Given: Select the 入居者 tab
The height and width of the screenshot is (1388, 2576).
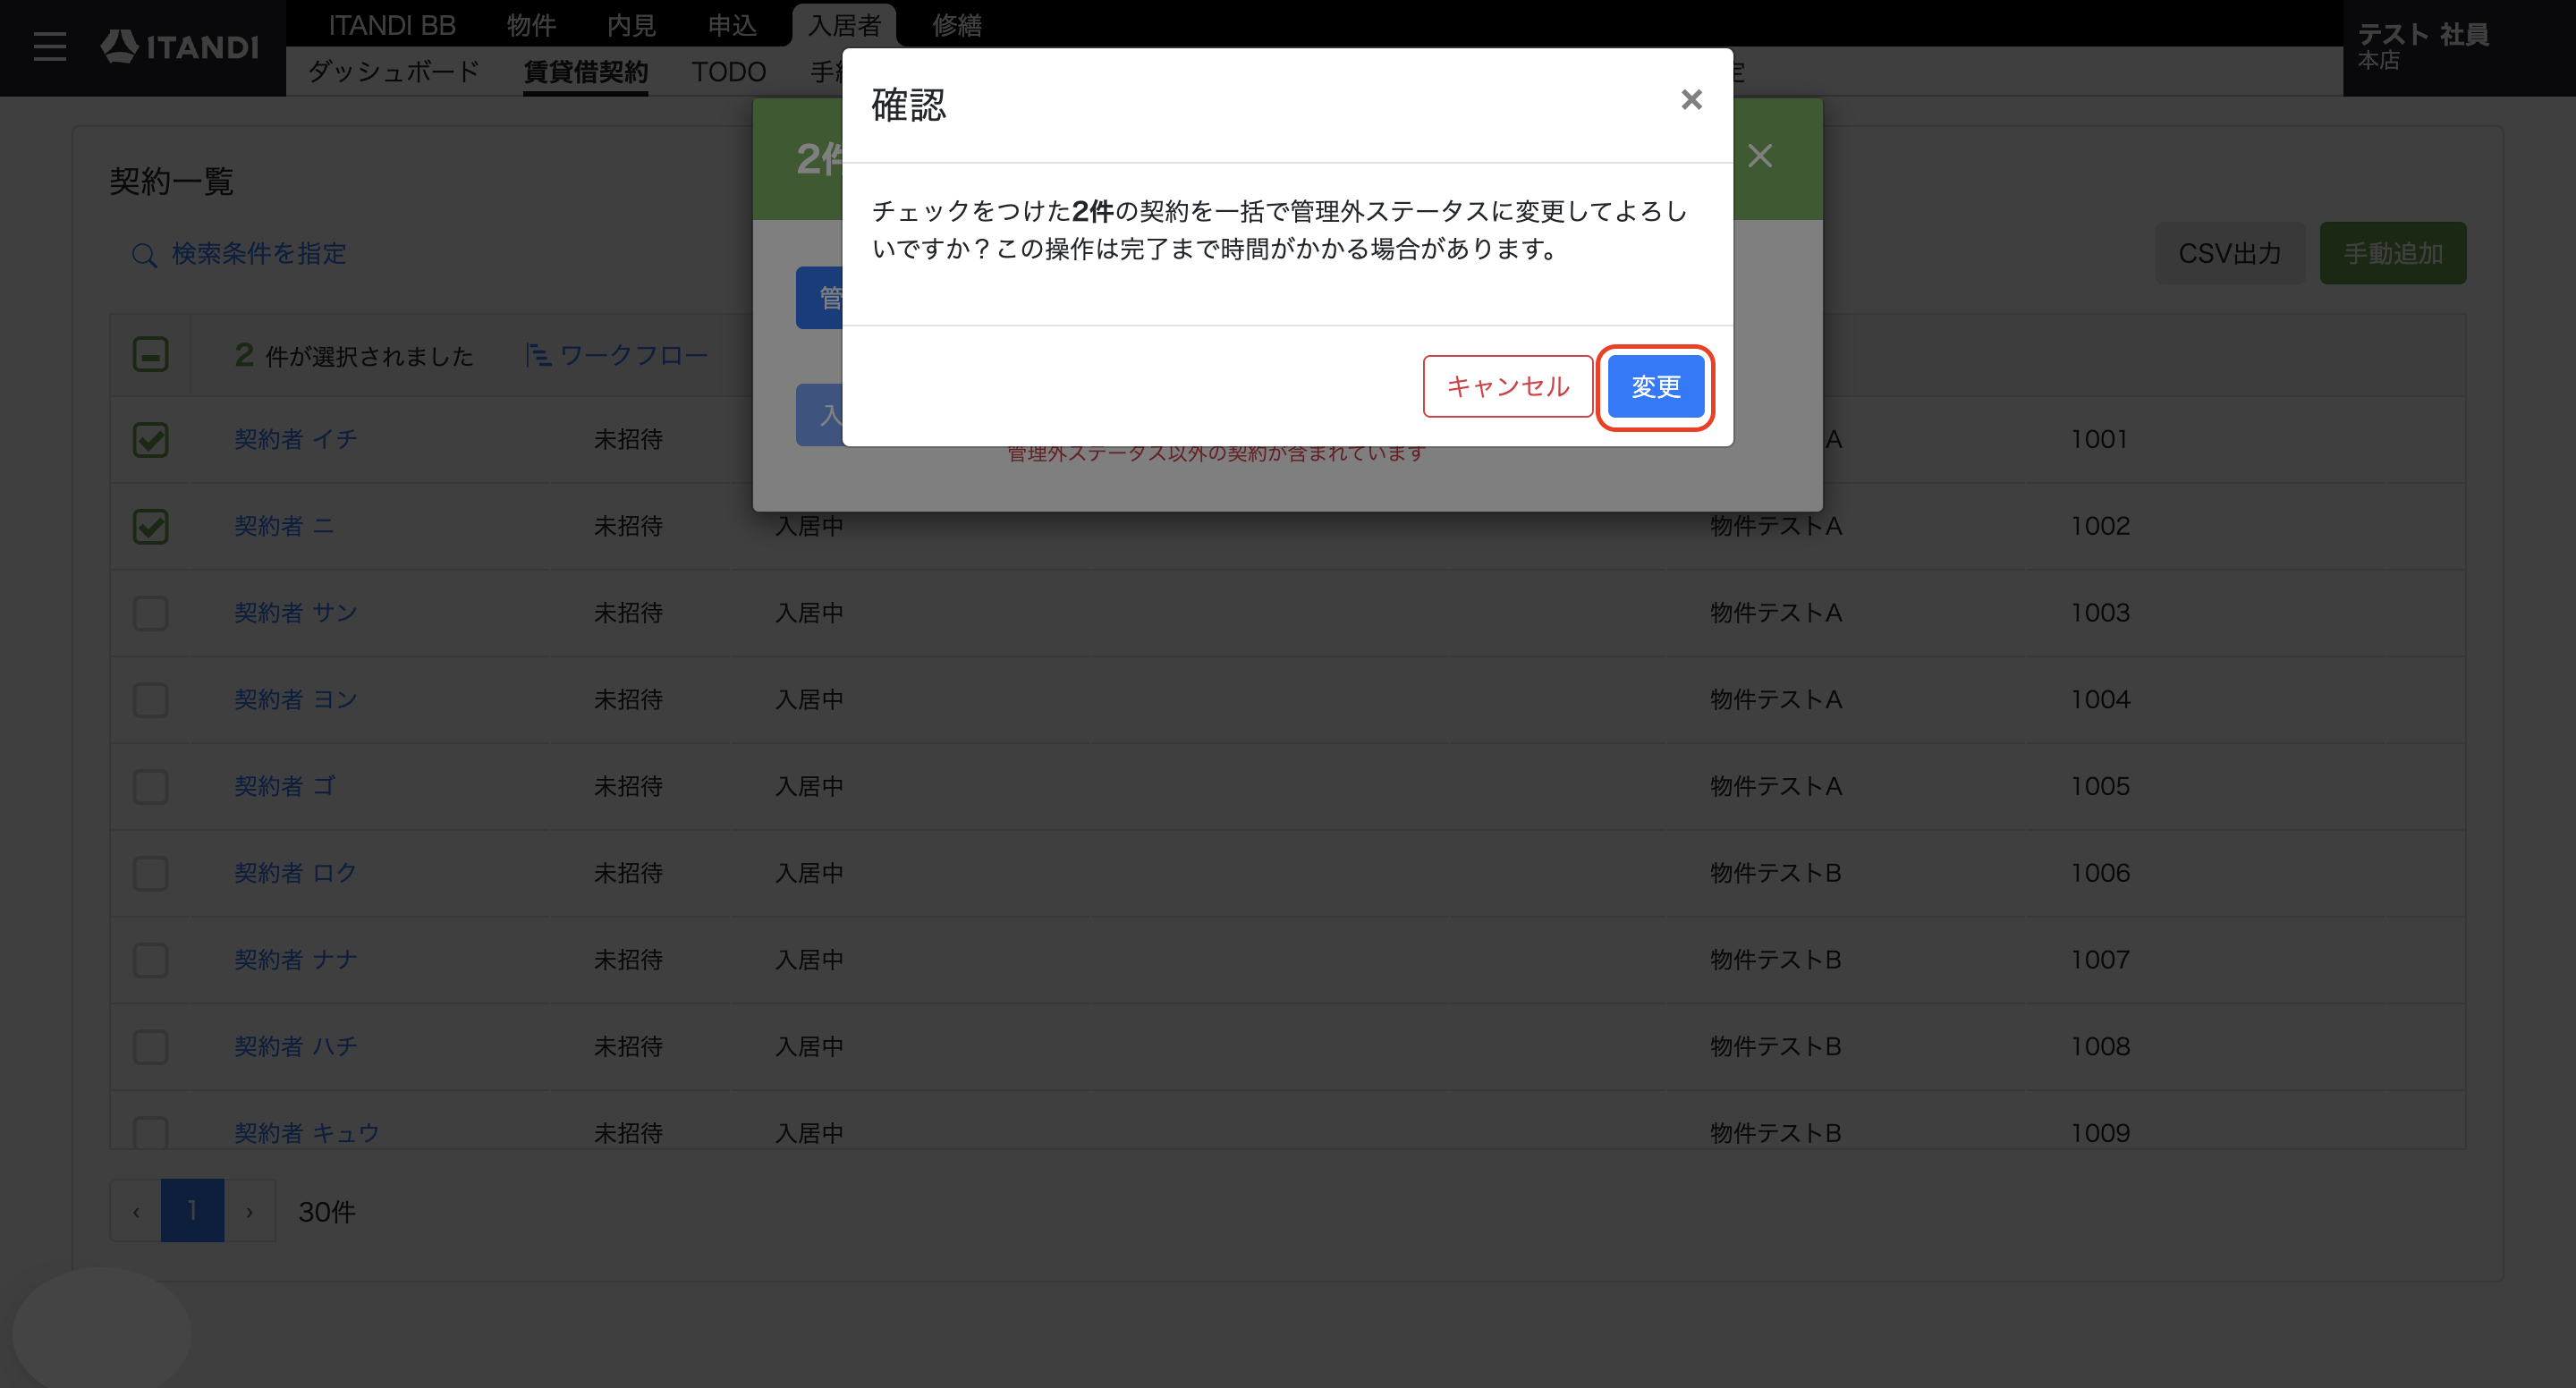Looking at the screenshot, I should pos(844,25).
